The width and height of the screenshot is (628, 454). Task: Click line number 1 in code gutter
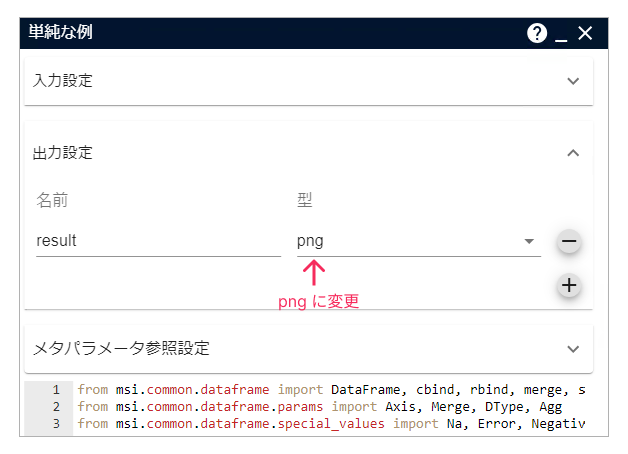pos(56,390)
